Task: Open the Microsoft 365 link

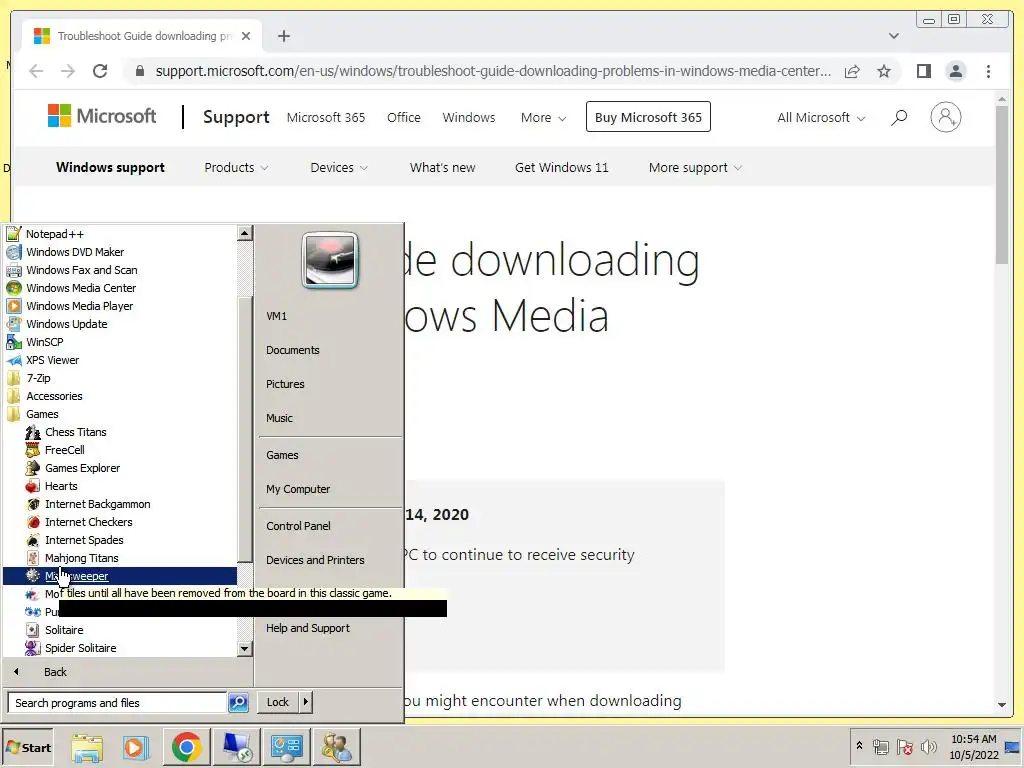Action: click(325, 118)
